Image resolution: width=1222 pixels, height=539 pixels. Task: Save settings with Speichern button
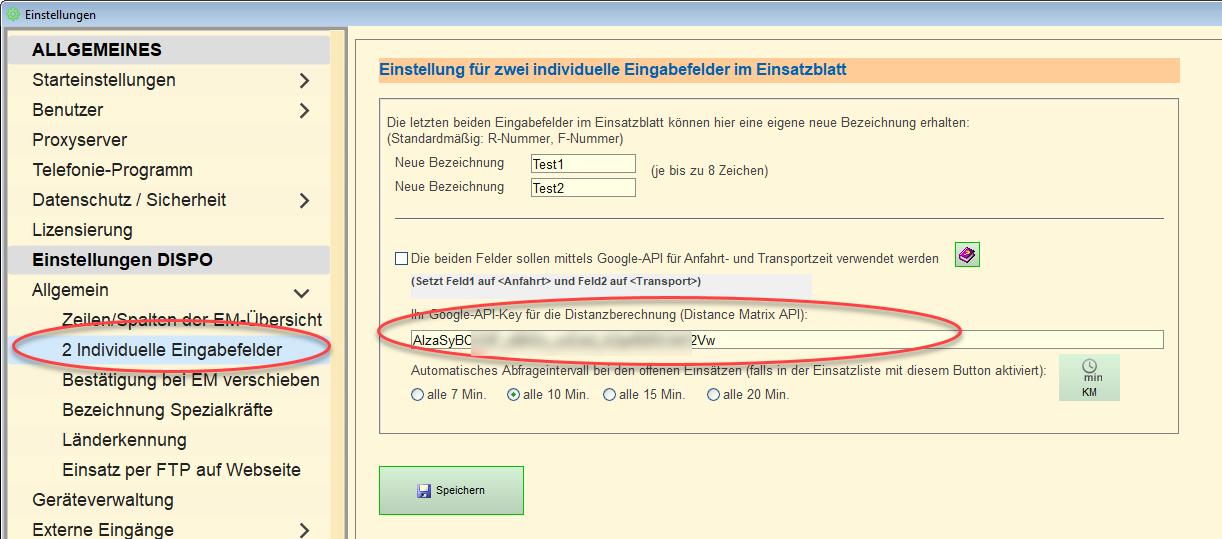click(x=451, y=490)
